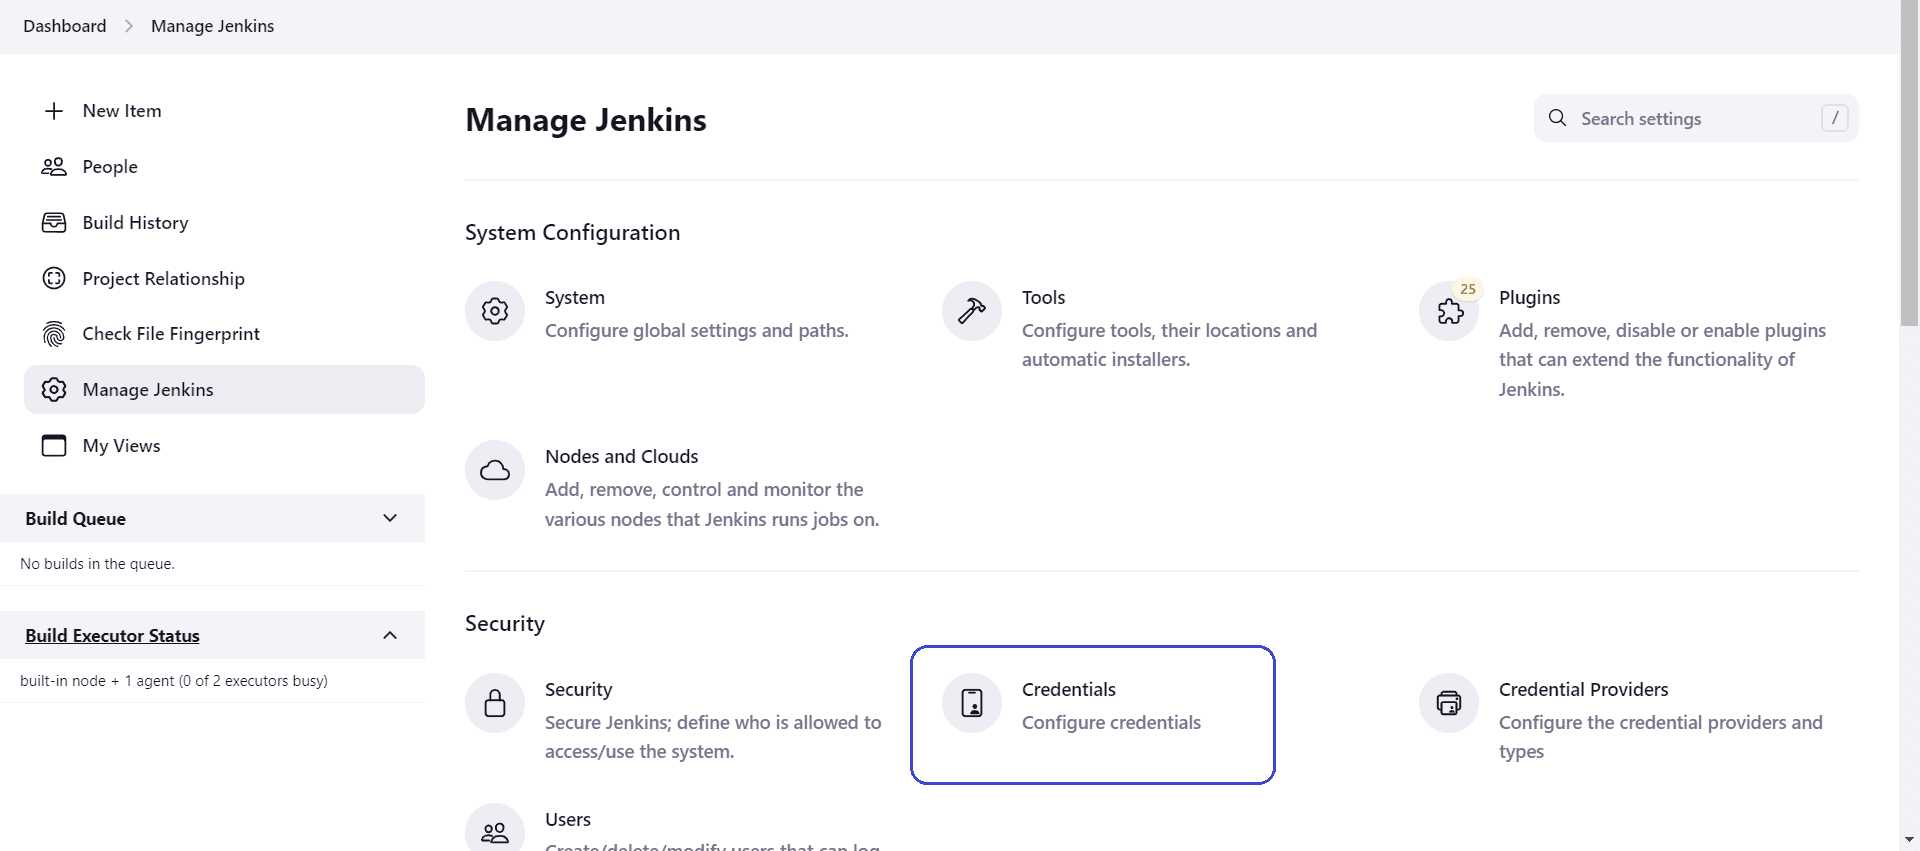
Task: Open the Users link title
Action: pyautogui.click(x=568, y=819)
